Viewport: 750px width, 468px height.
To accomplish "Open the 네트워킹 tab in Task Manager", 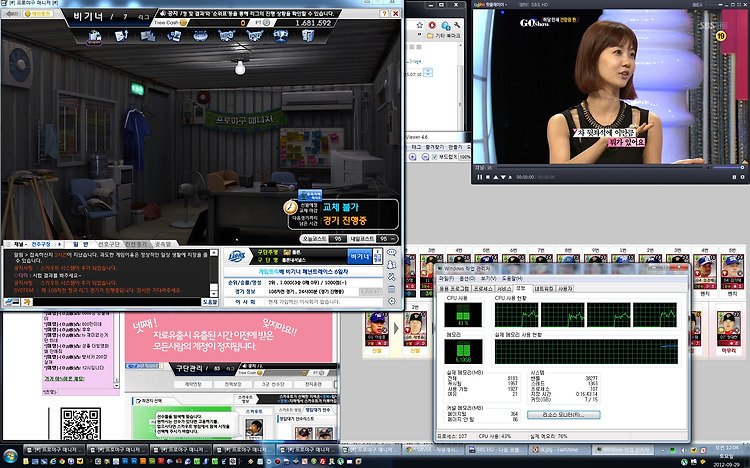I will click(x=544, y=289).
